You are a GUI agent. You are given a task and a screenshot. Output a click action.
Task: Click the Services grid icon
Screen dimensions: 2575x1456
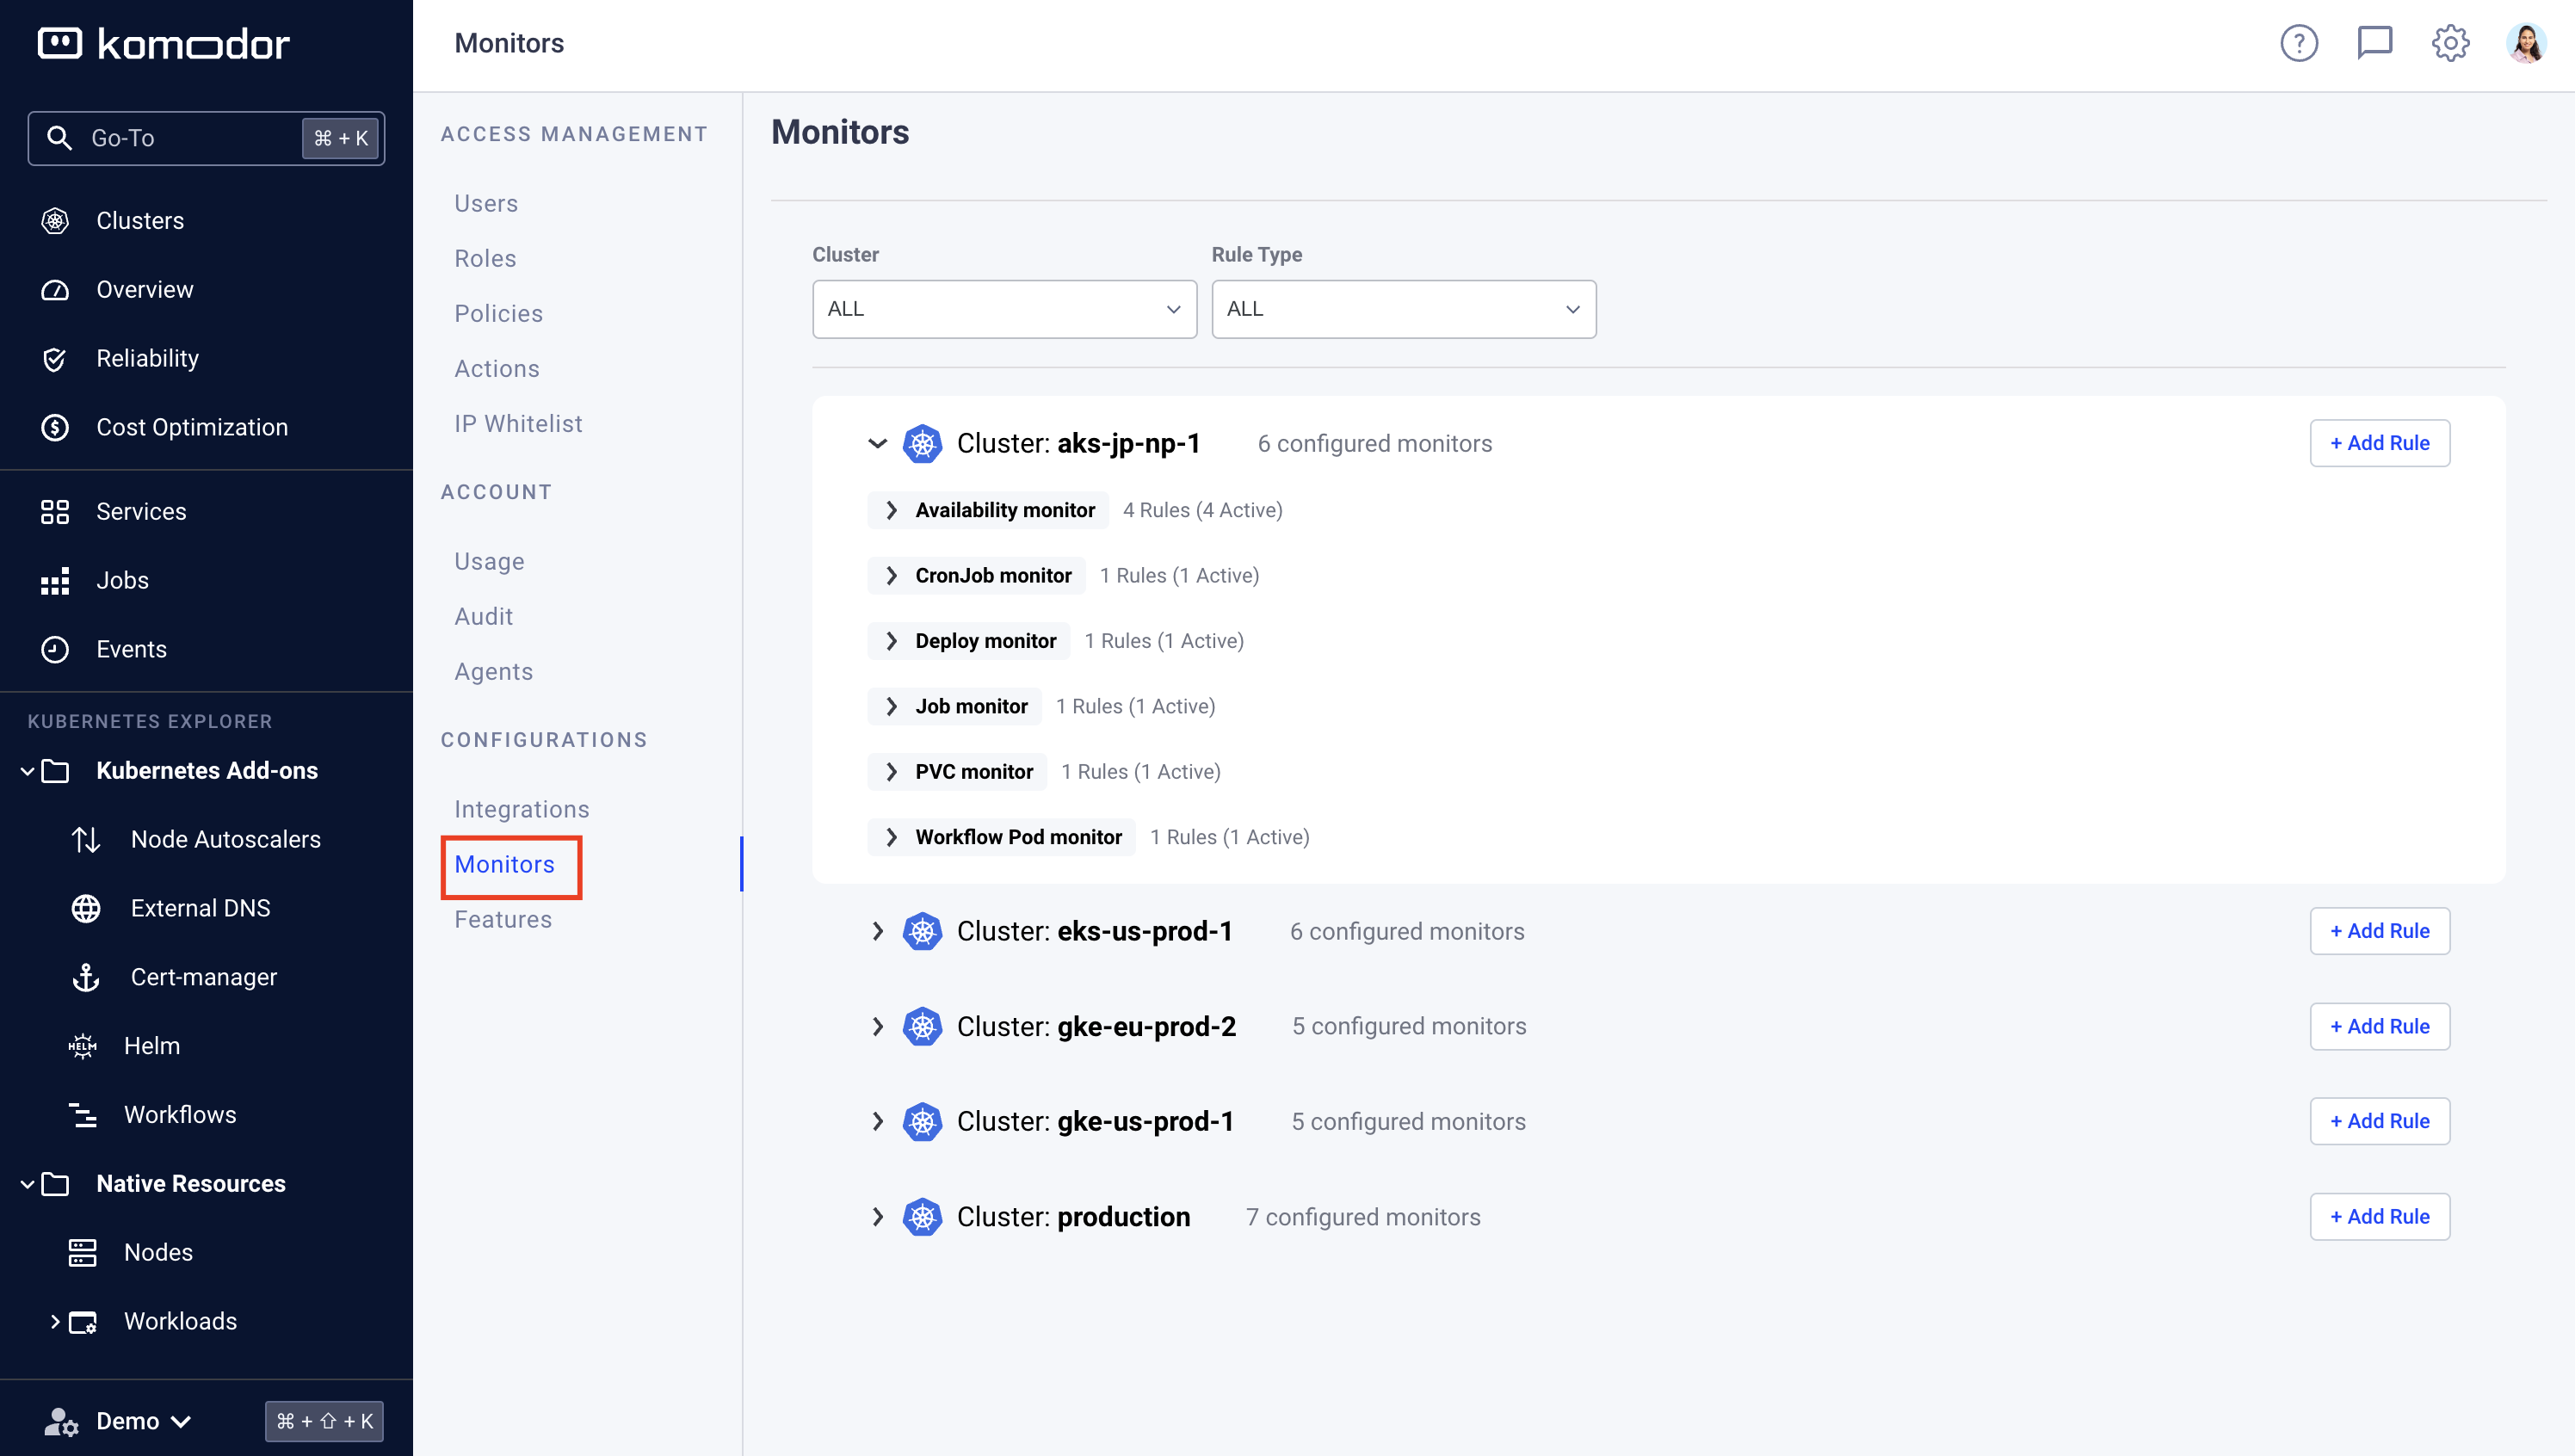click(55, 512)
